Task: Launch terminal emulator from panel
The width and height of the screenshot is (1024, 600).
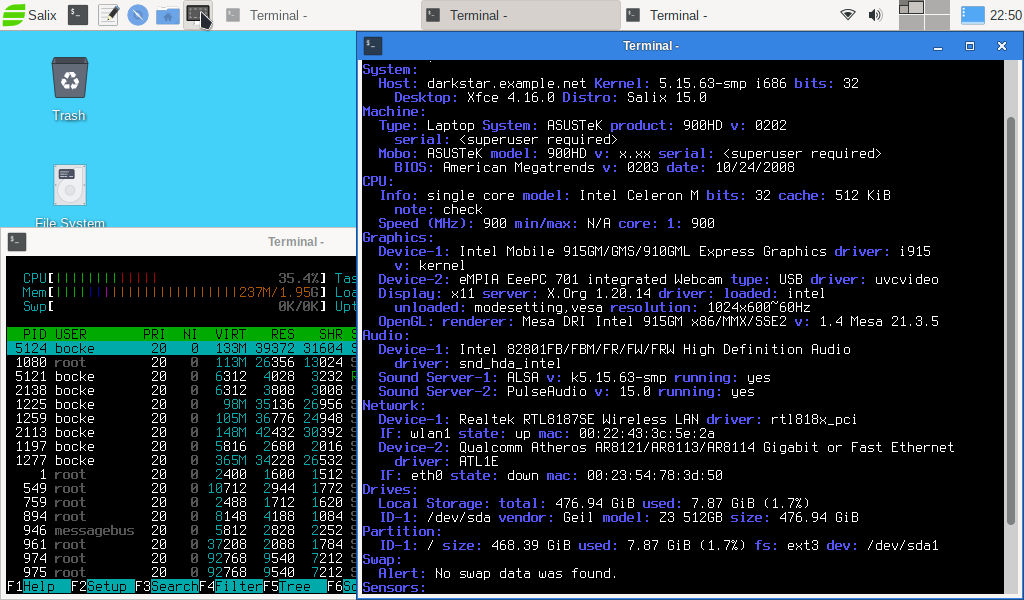Action: (x=78, y=15)
